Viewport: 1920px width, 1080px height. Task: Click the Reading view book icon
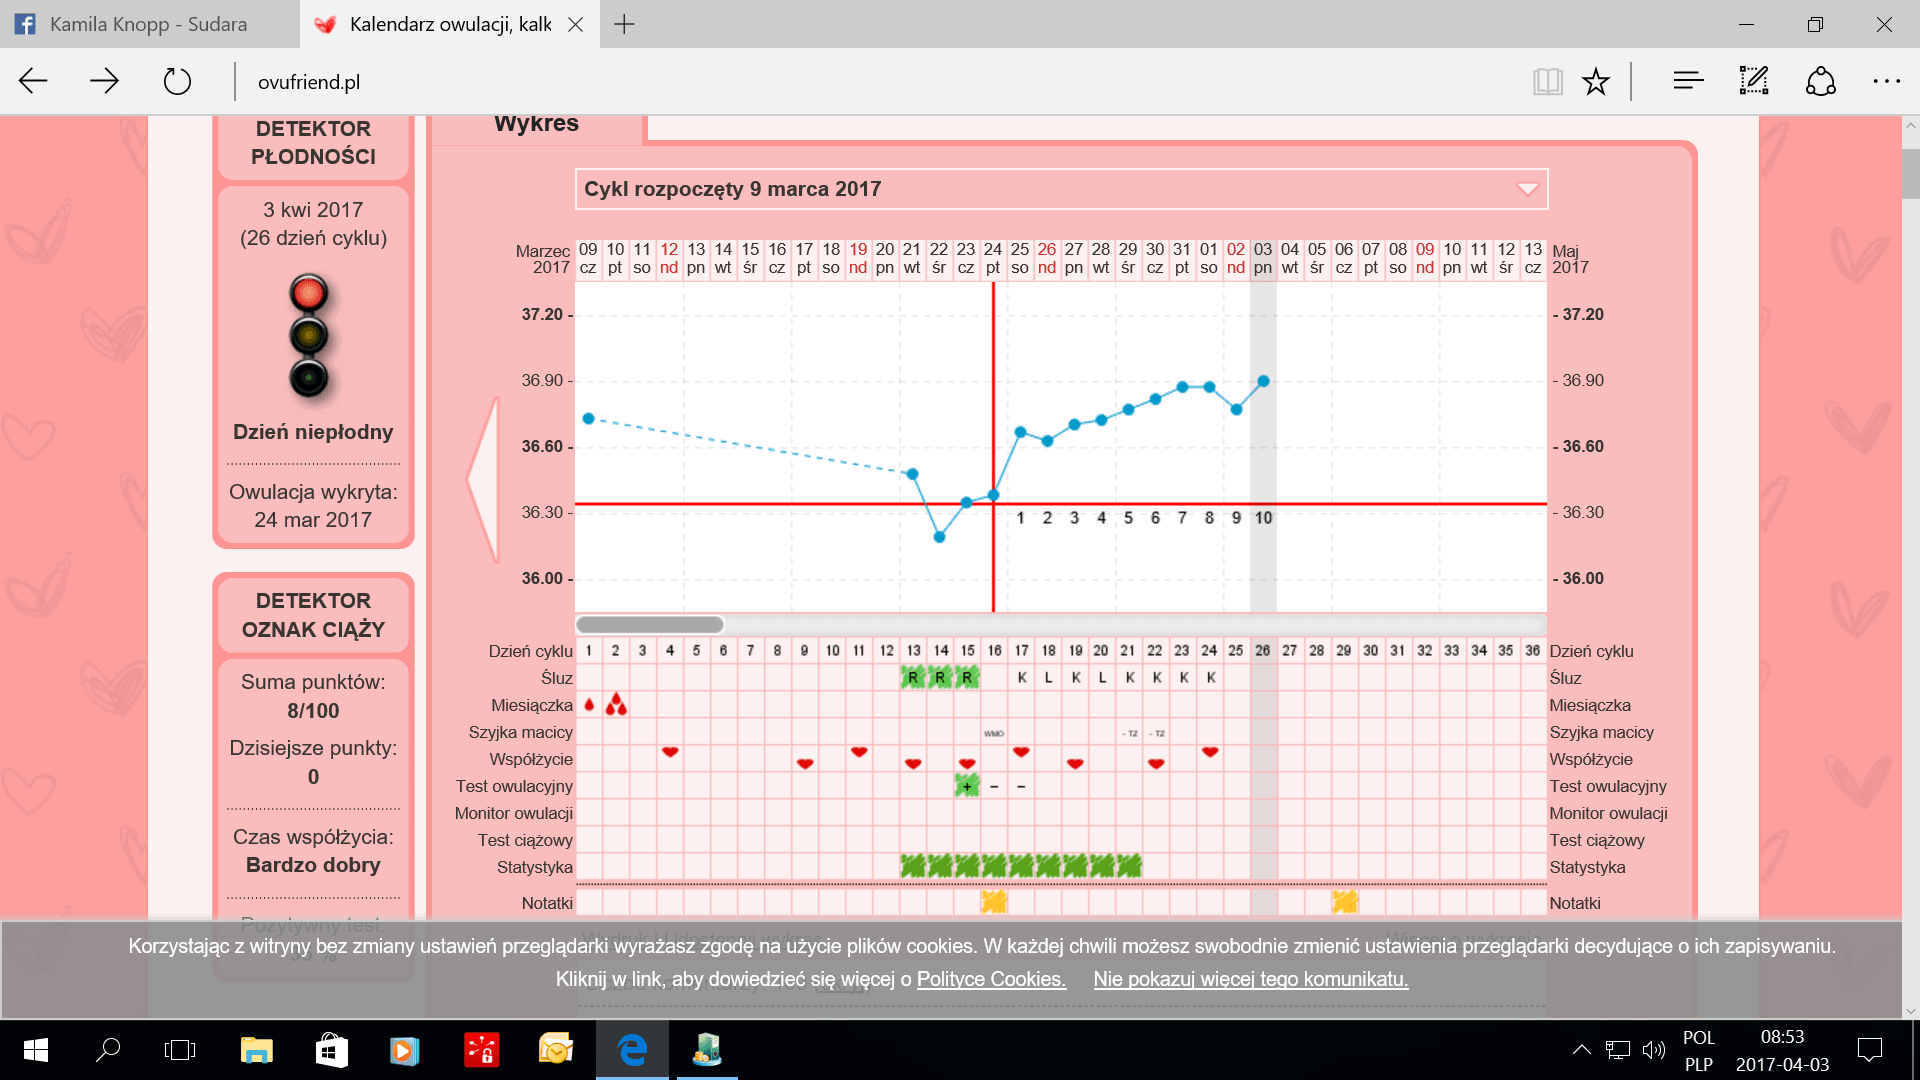(1547, 81)
